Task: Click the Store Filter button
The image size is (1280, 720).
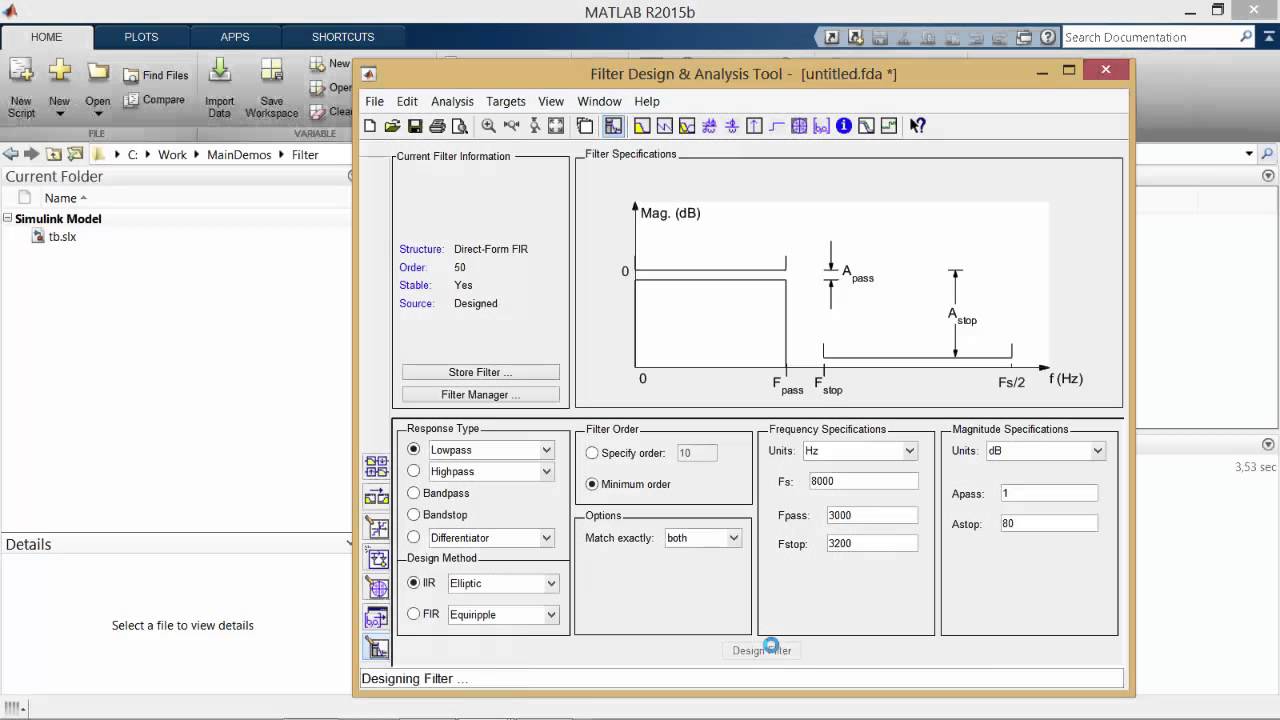Action: [481, 372]
